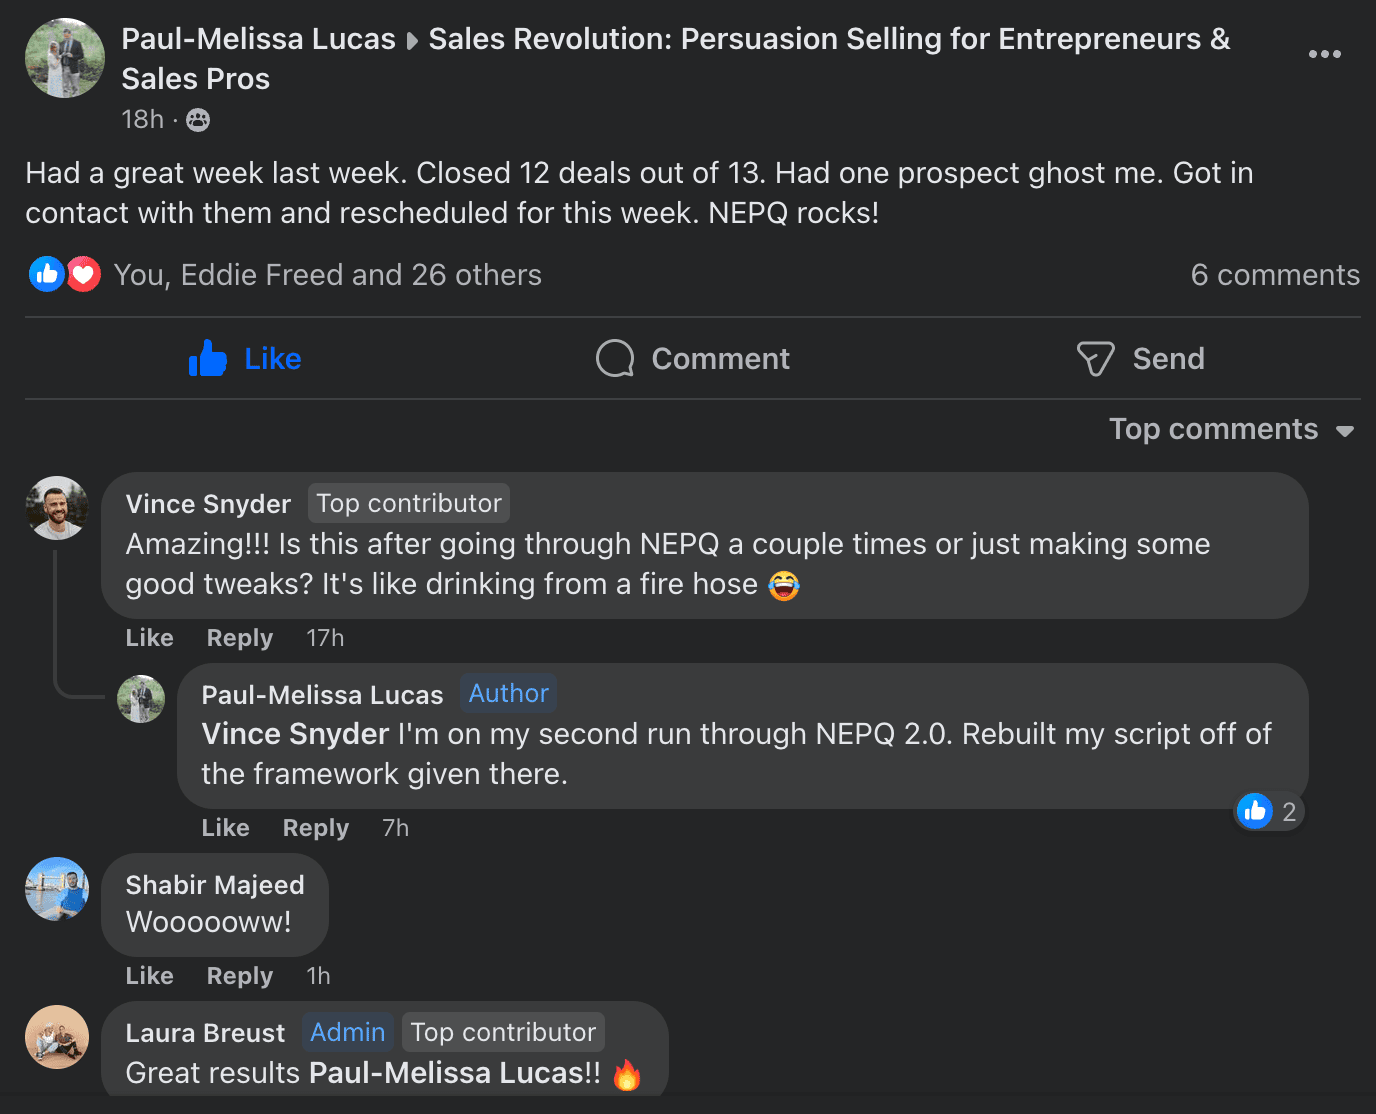Open the heart reaction icon on post
The width and height of the screenshot is (1376, 1114).
(x=84, y=274)
